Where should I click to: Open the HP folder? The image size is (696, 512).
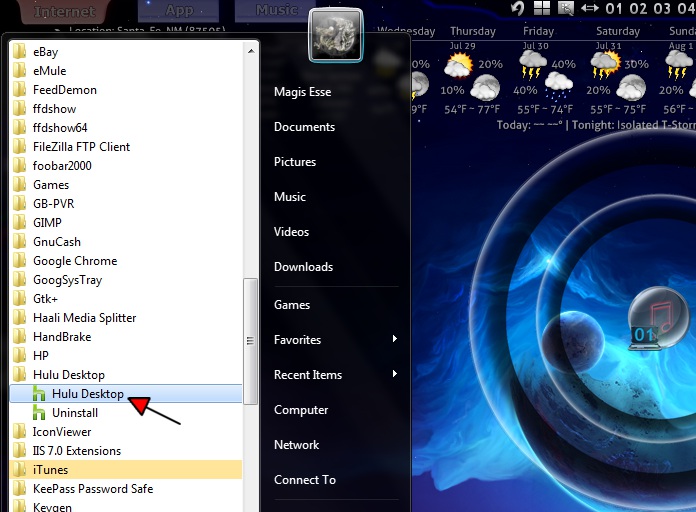(x=126, y=356)
